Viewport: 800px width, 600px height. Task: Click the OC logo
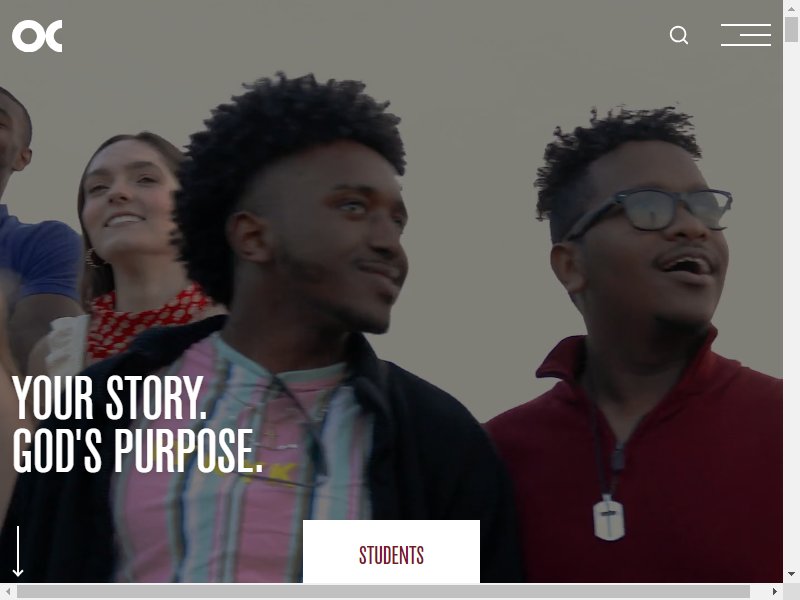(37, 36)
